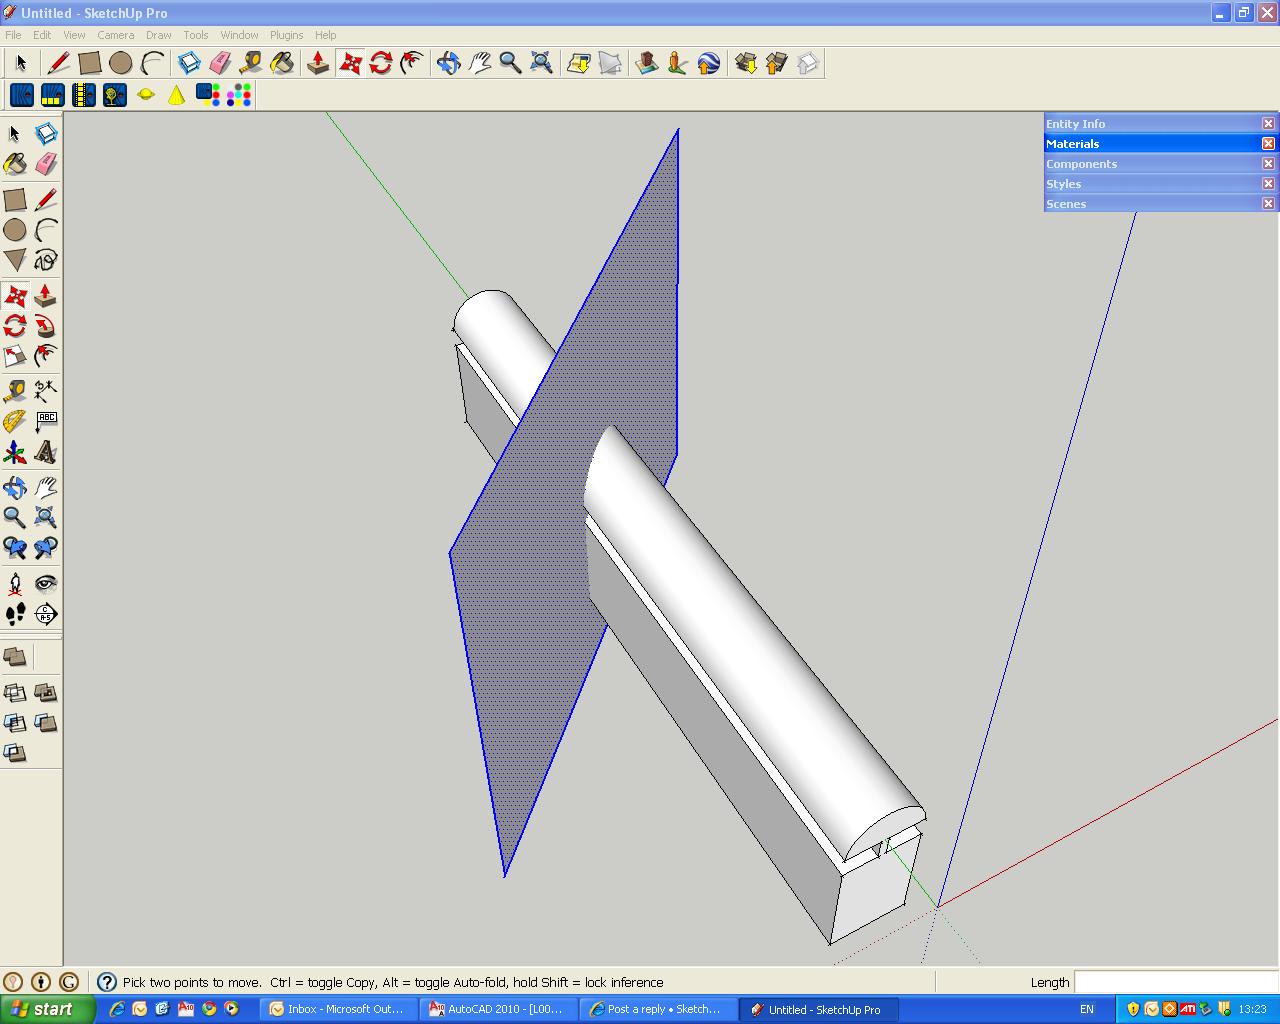Select the Position Camera tool
1280x1024 pixels.
tap(15, 584)
